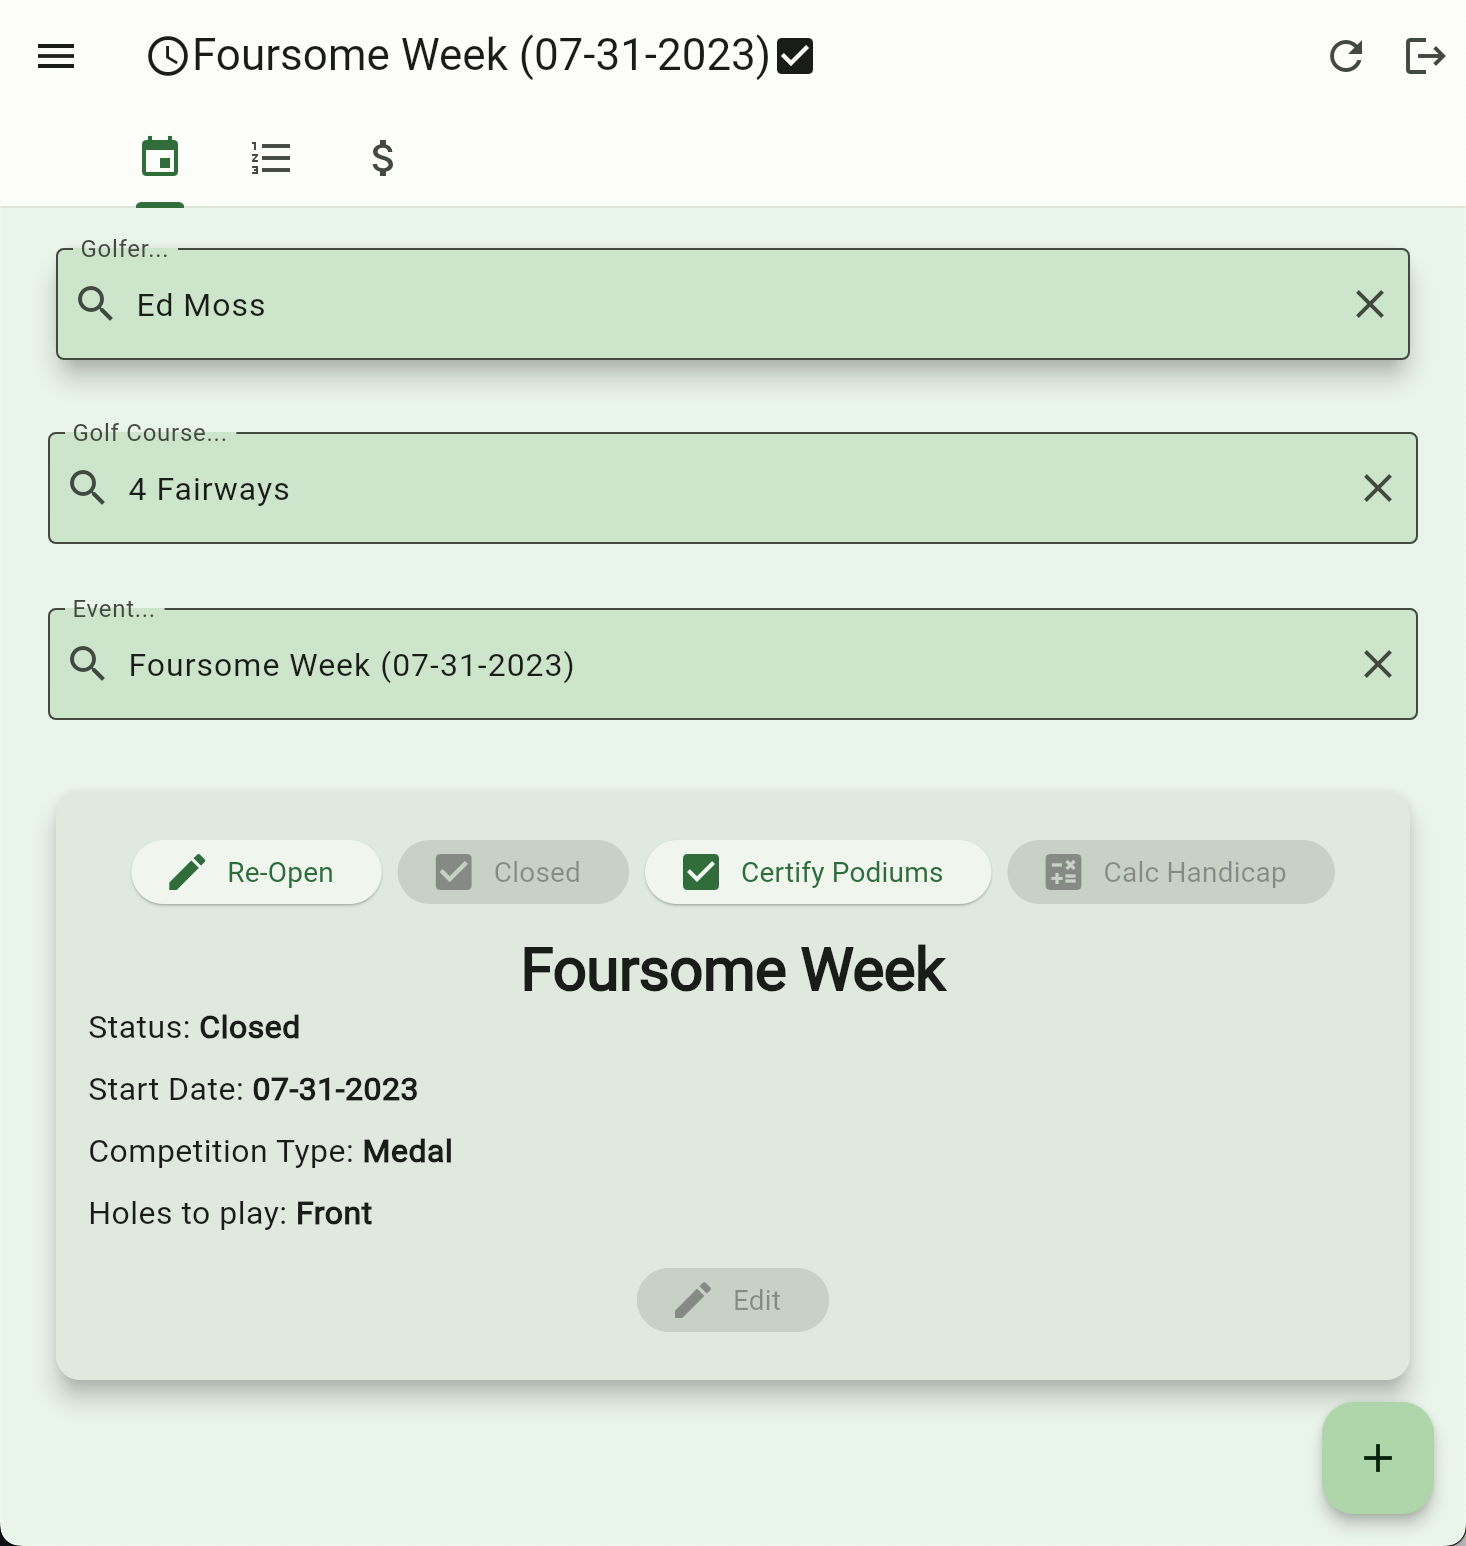Open the Golf Course search dropdown
The image size is (1466, 1546).
pos(700,488)
